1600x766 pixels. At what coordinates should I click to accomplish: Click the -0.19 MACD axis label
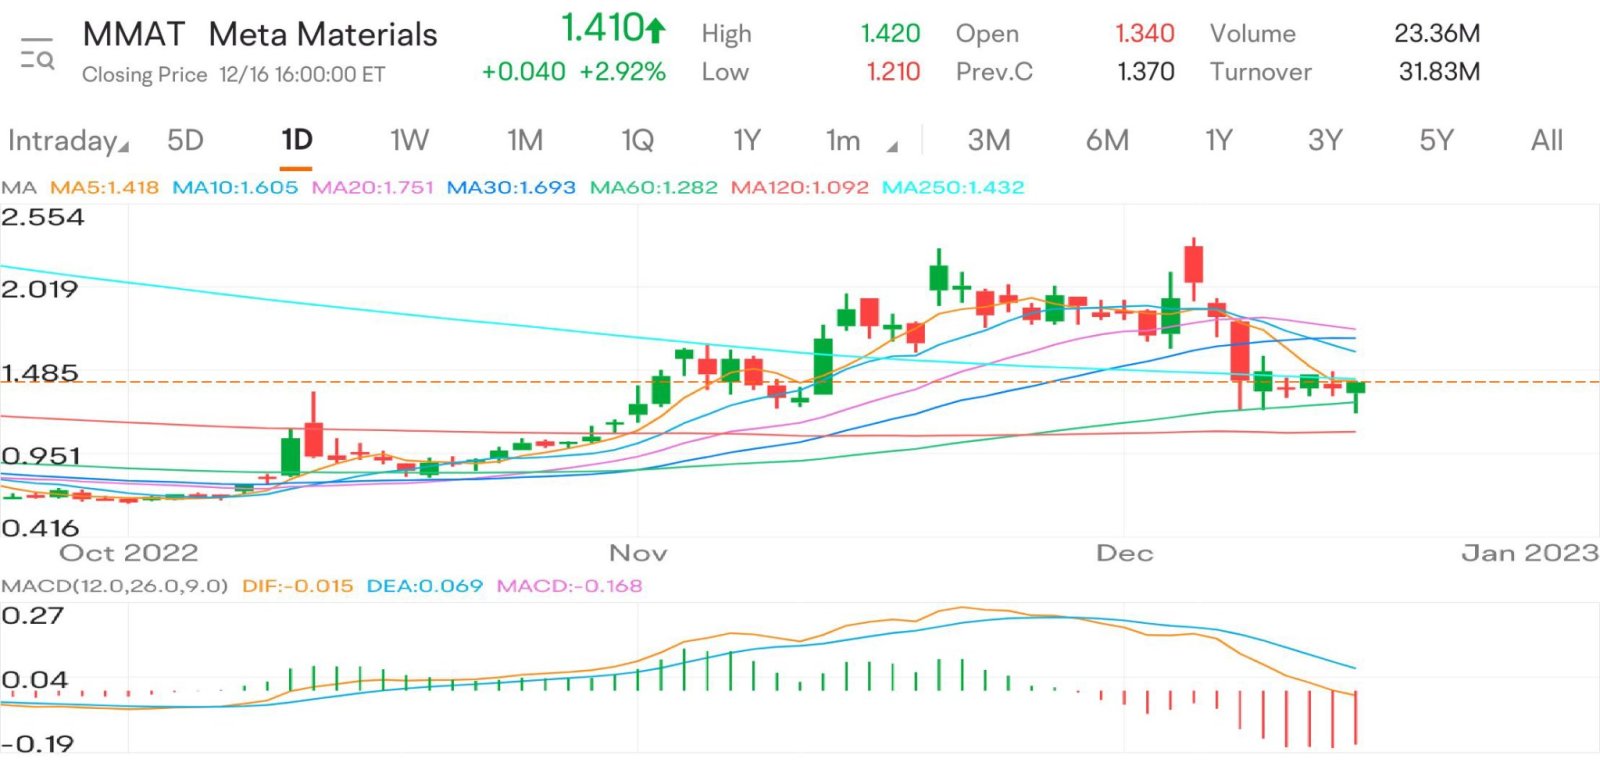click(37, 744)
